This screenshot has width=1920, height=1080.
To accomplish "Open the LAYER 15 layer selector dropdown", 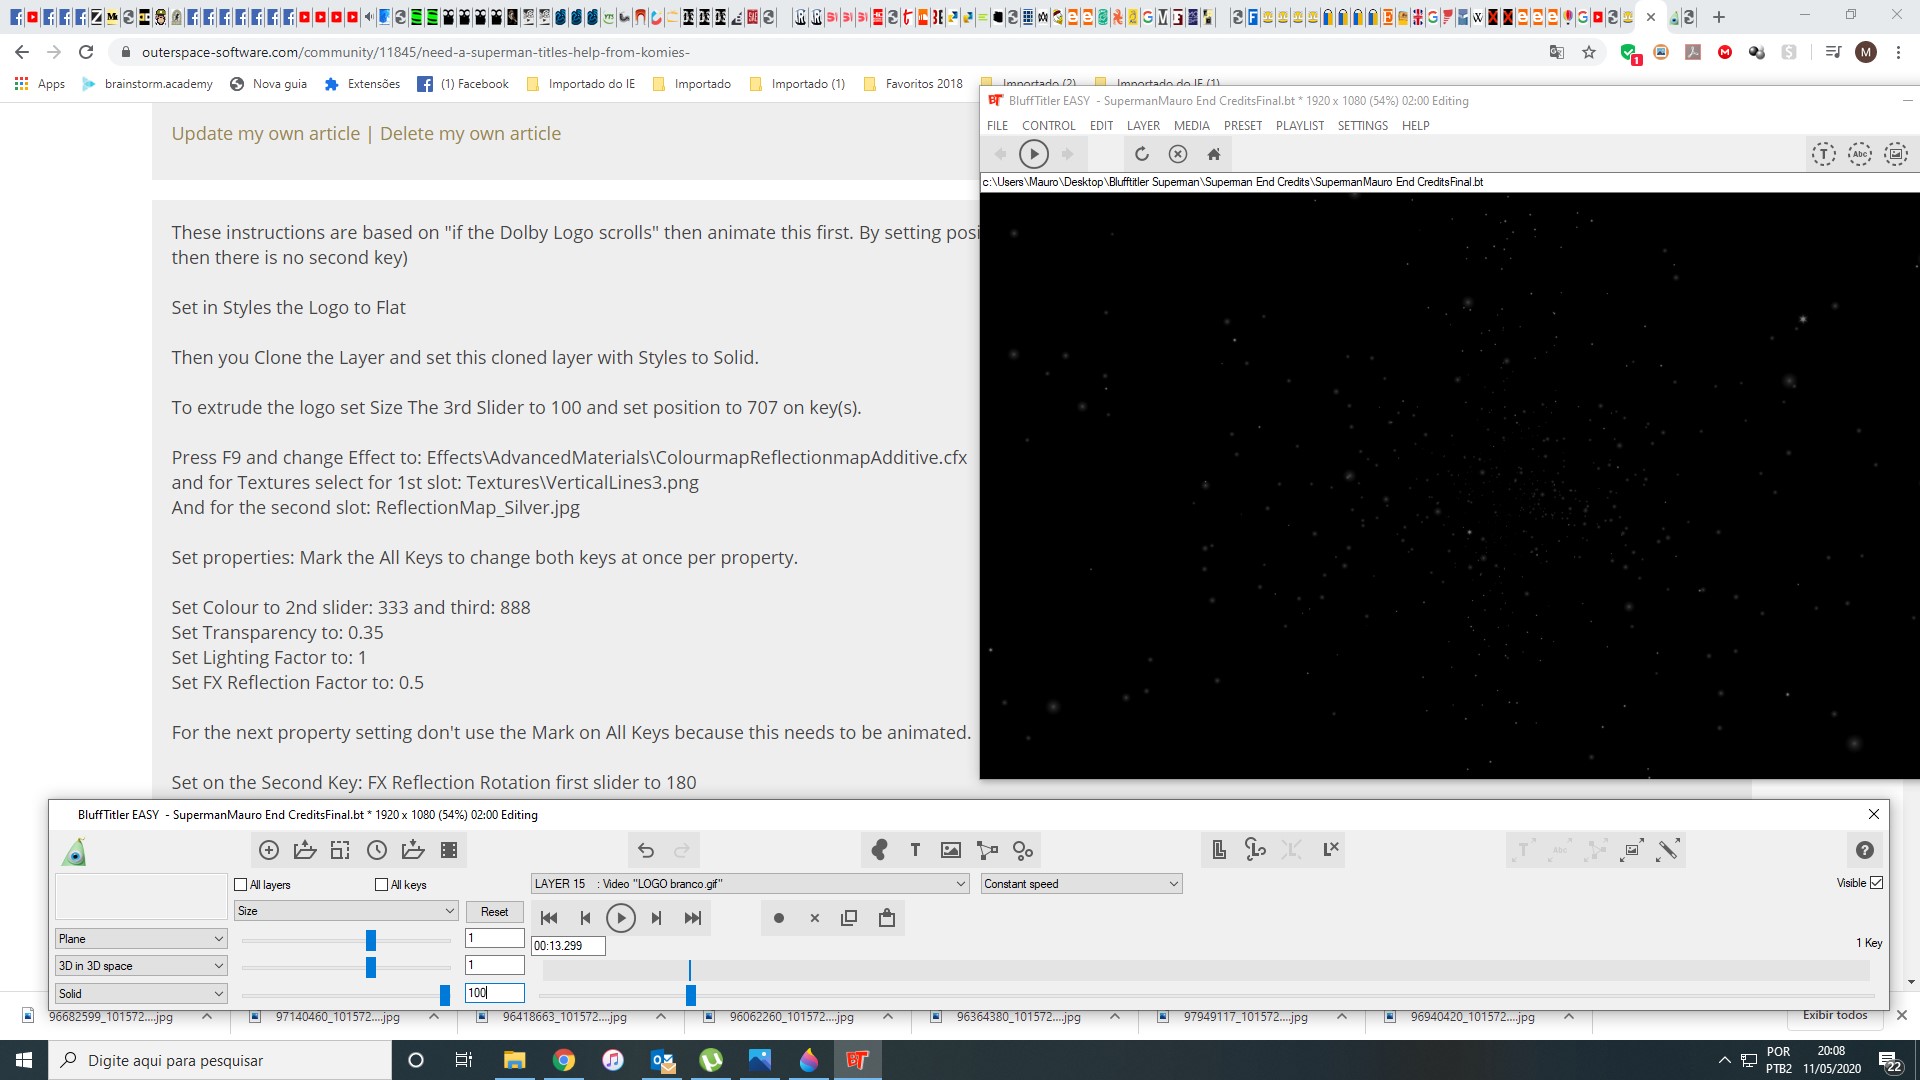I will [x=750, y=884].
